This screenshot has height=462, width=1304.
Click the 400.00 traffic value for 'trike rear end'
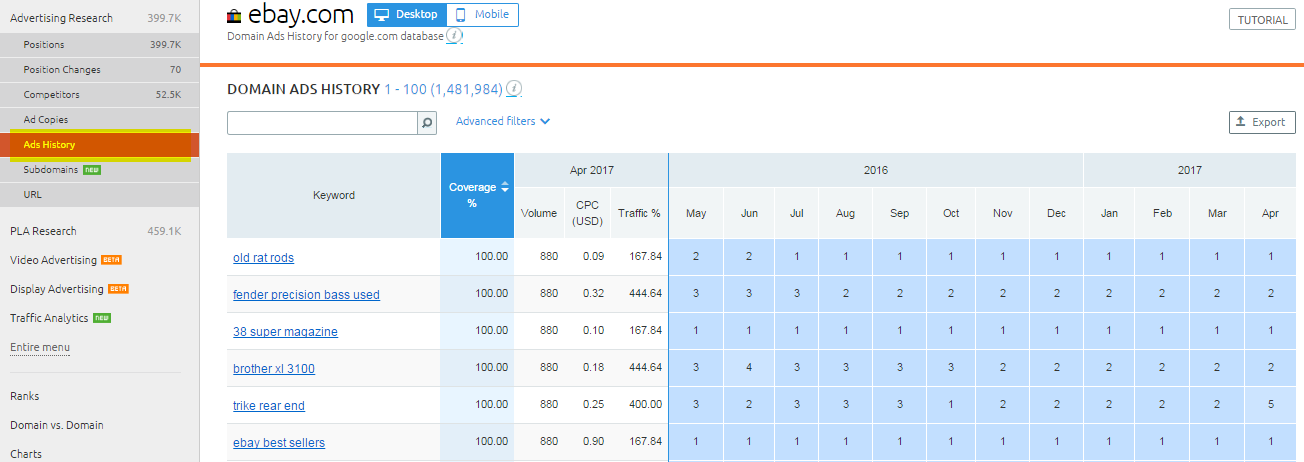tap(645, 405)
